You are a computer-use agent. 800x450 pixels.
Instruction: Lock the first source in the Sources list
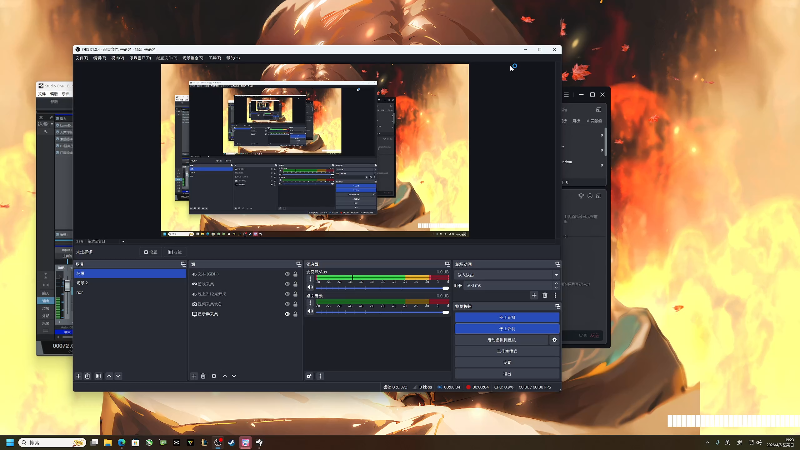coord(296,273)
